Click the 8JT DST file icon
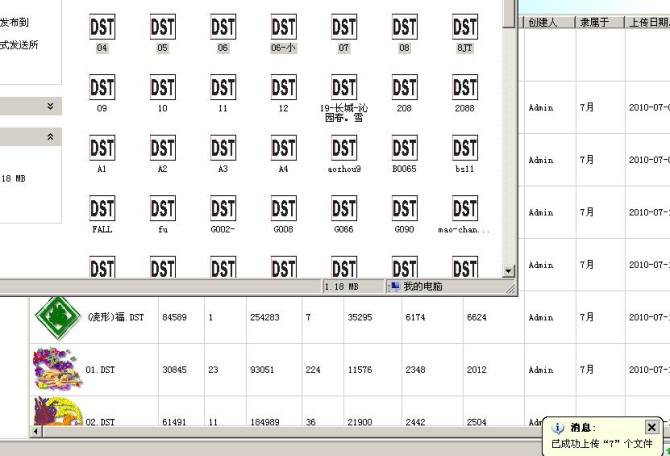 point(464,27)
